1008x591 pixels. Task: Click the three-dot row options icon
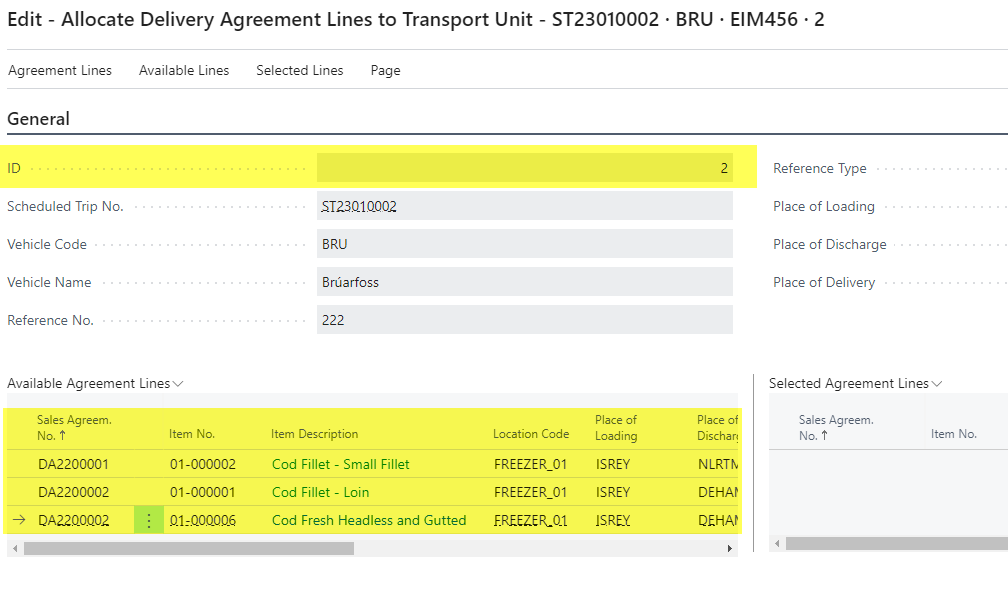[149, 520]
